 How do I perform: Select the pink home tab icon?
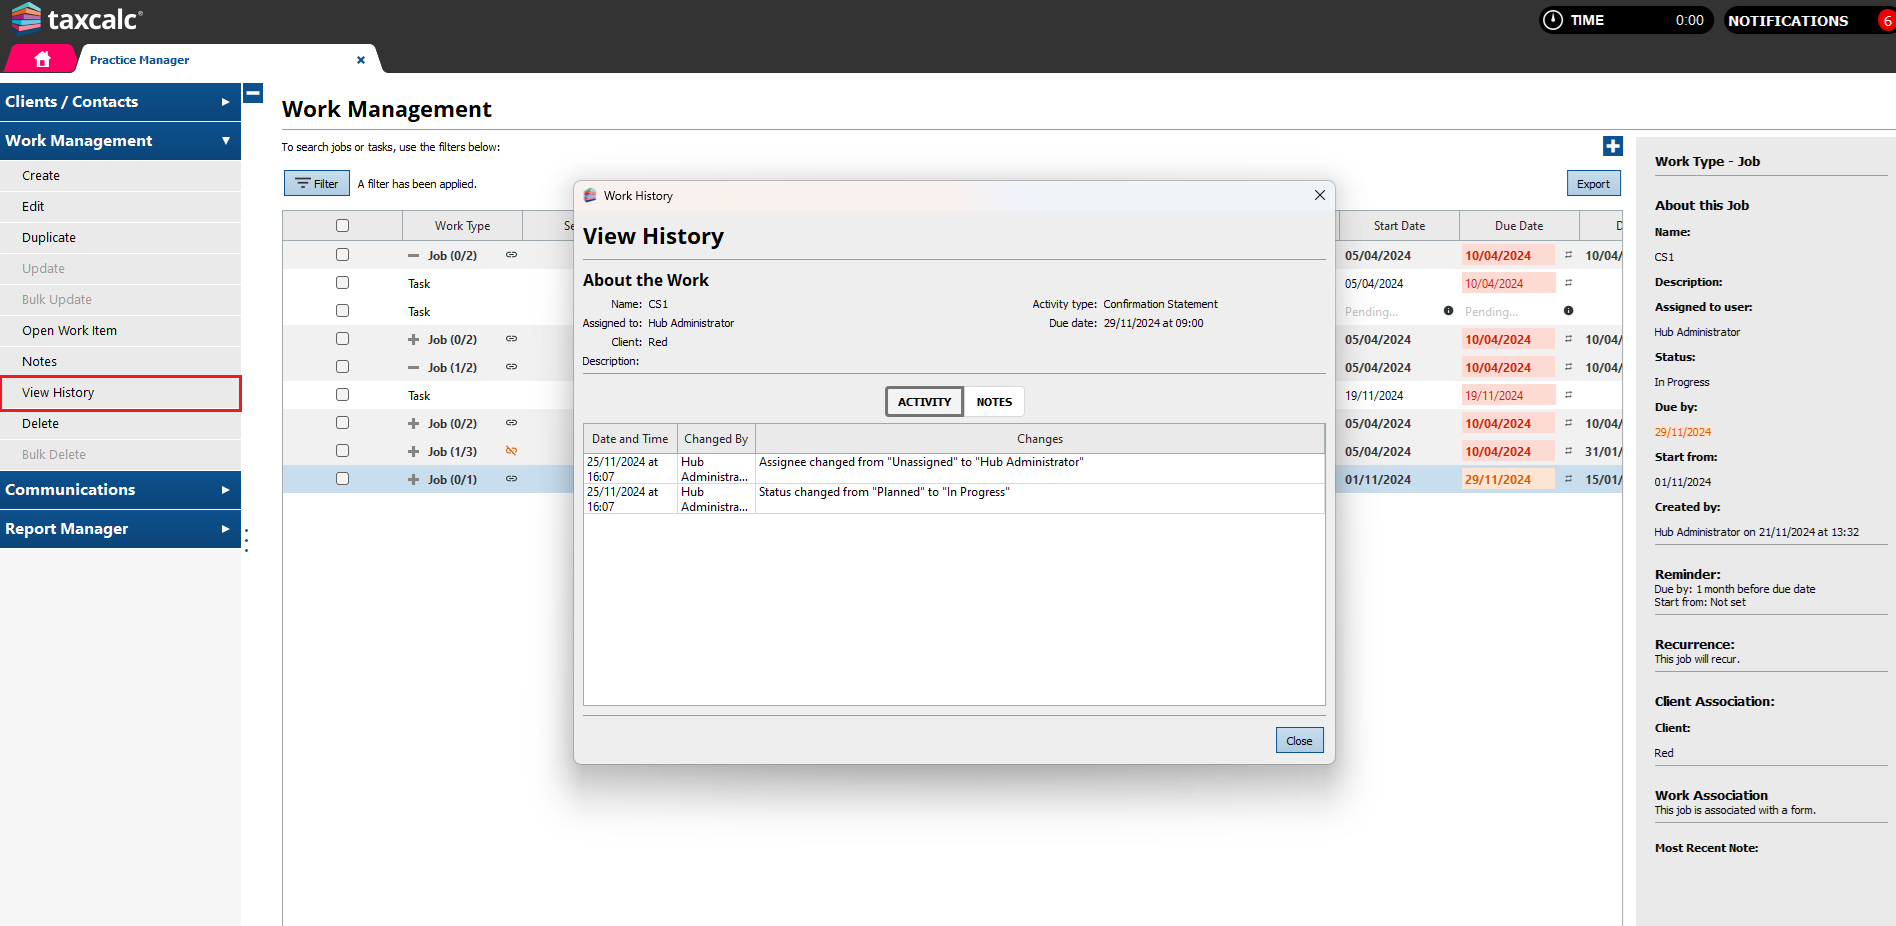pyautogui.click(x=40, y=58)
